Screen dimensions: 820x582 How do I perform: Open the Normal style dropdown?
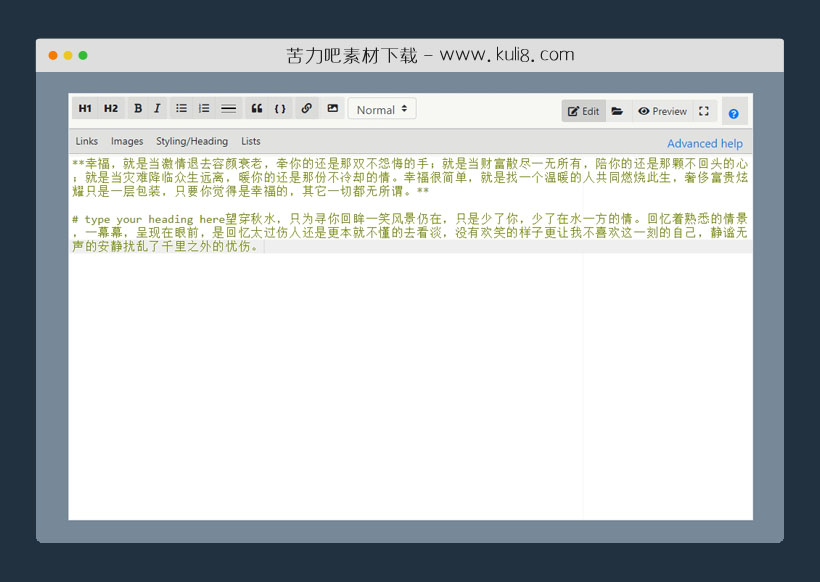382,110
